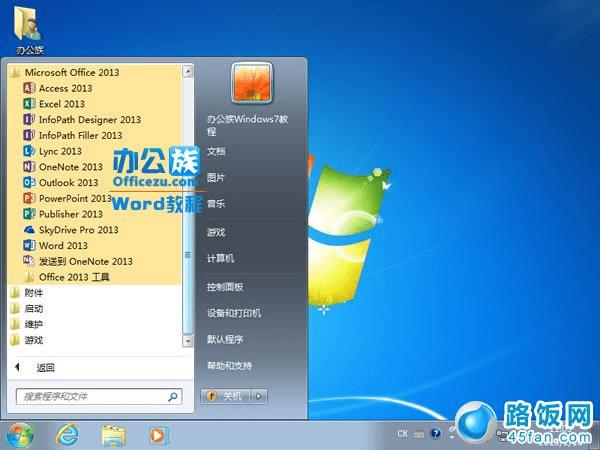Open Windows Media Player from the taskbar
The height and width of the screenshot is (450, 600).
(158, 435)
